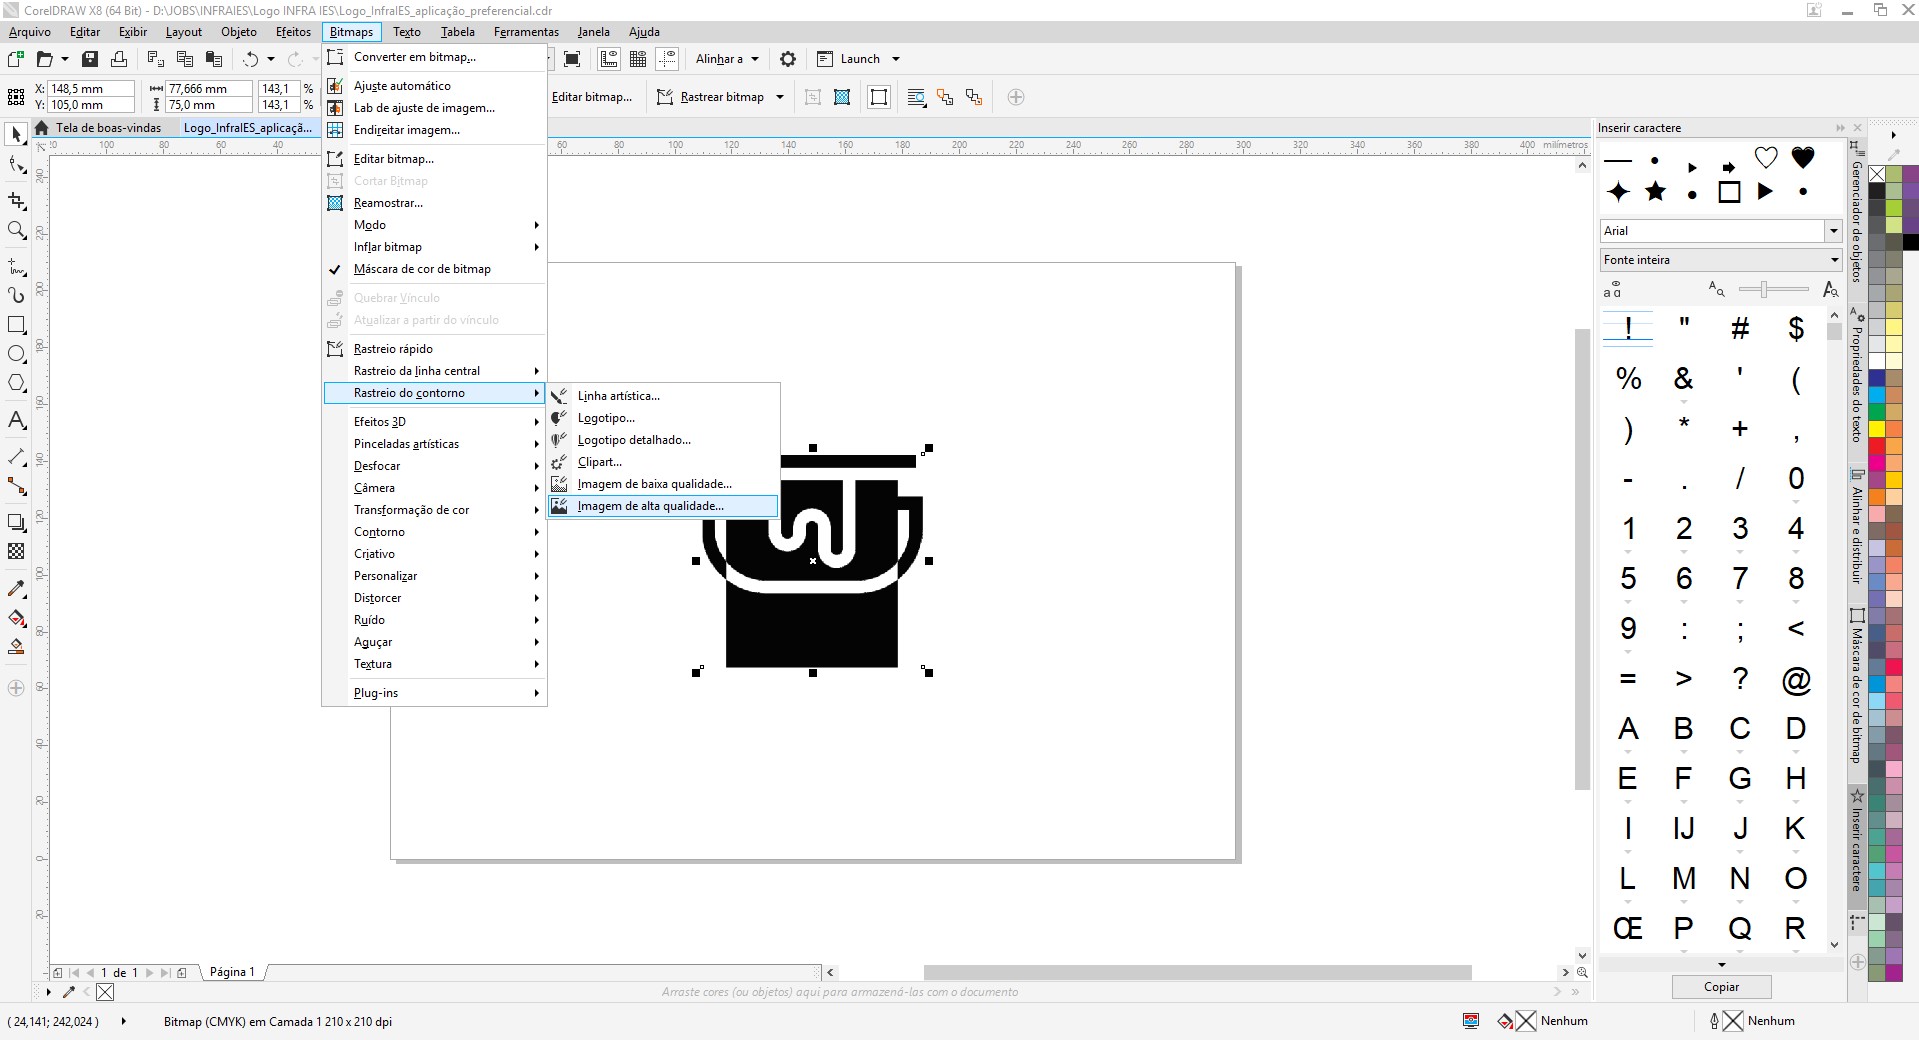
Task: Click Bitmap (CMYK) em Camada status text
Action: (x=277, y=1021)
